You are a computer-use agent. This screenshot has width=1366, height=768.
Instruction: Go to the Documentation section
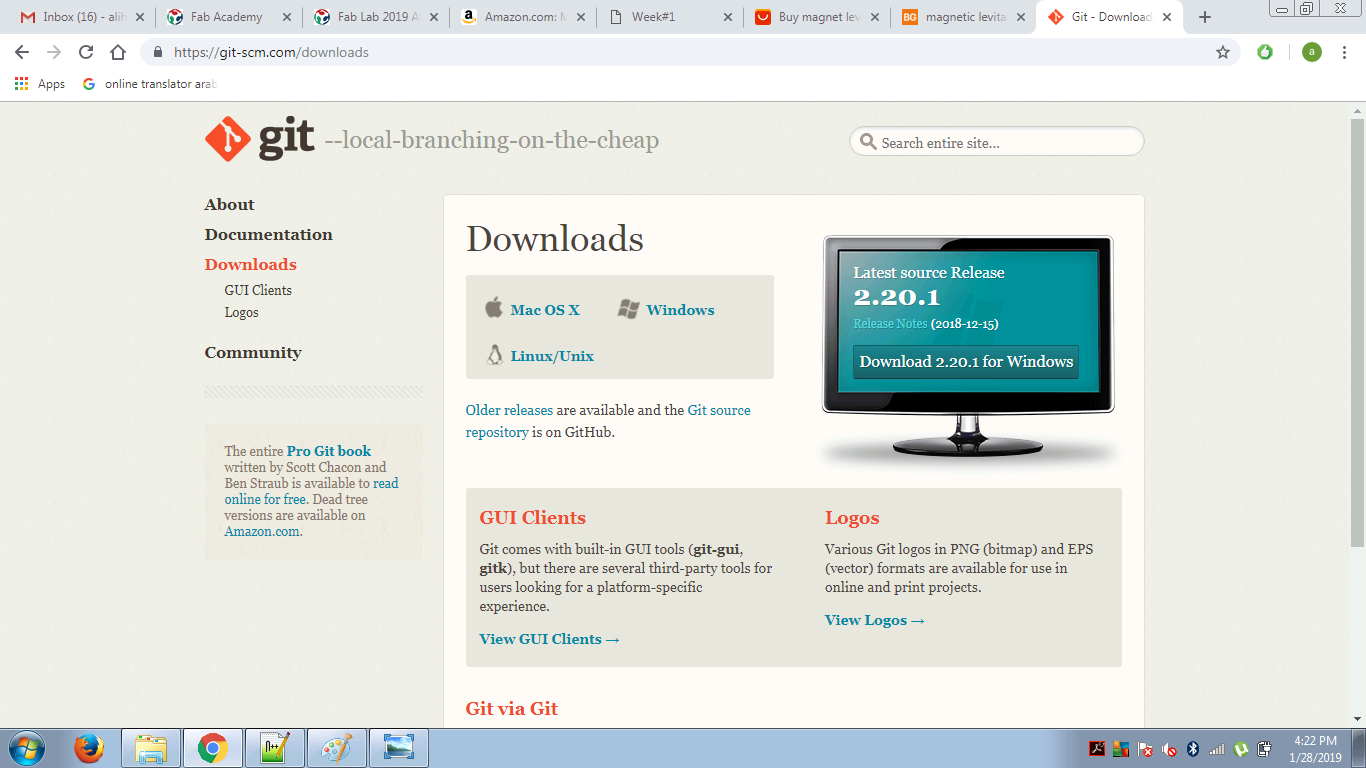268,234
